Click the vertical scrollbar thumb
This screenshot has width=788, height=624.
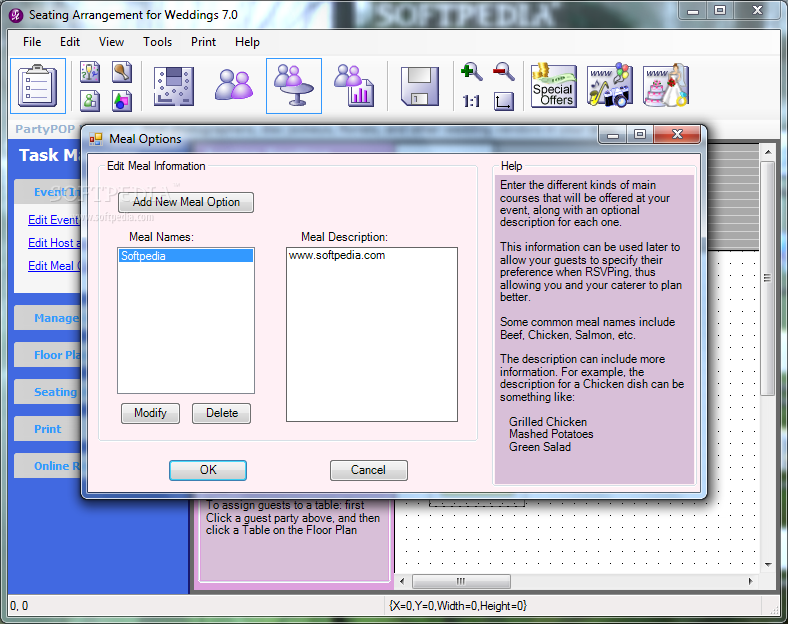tap(768, 278)
